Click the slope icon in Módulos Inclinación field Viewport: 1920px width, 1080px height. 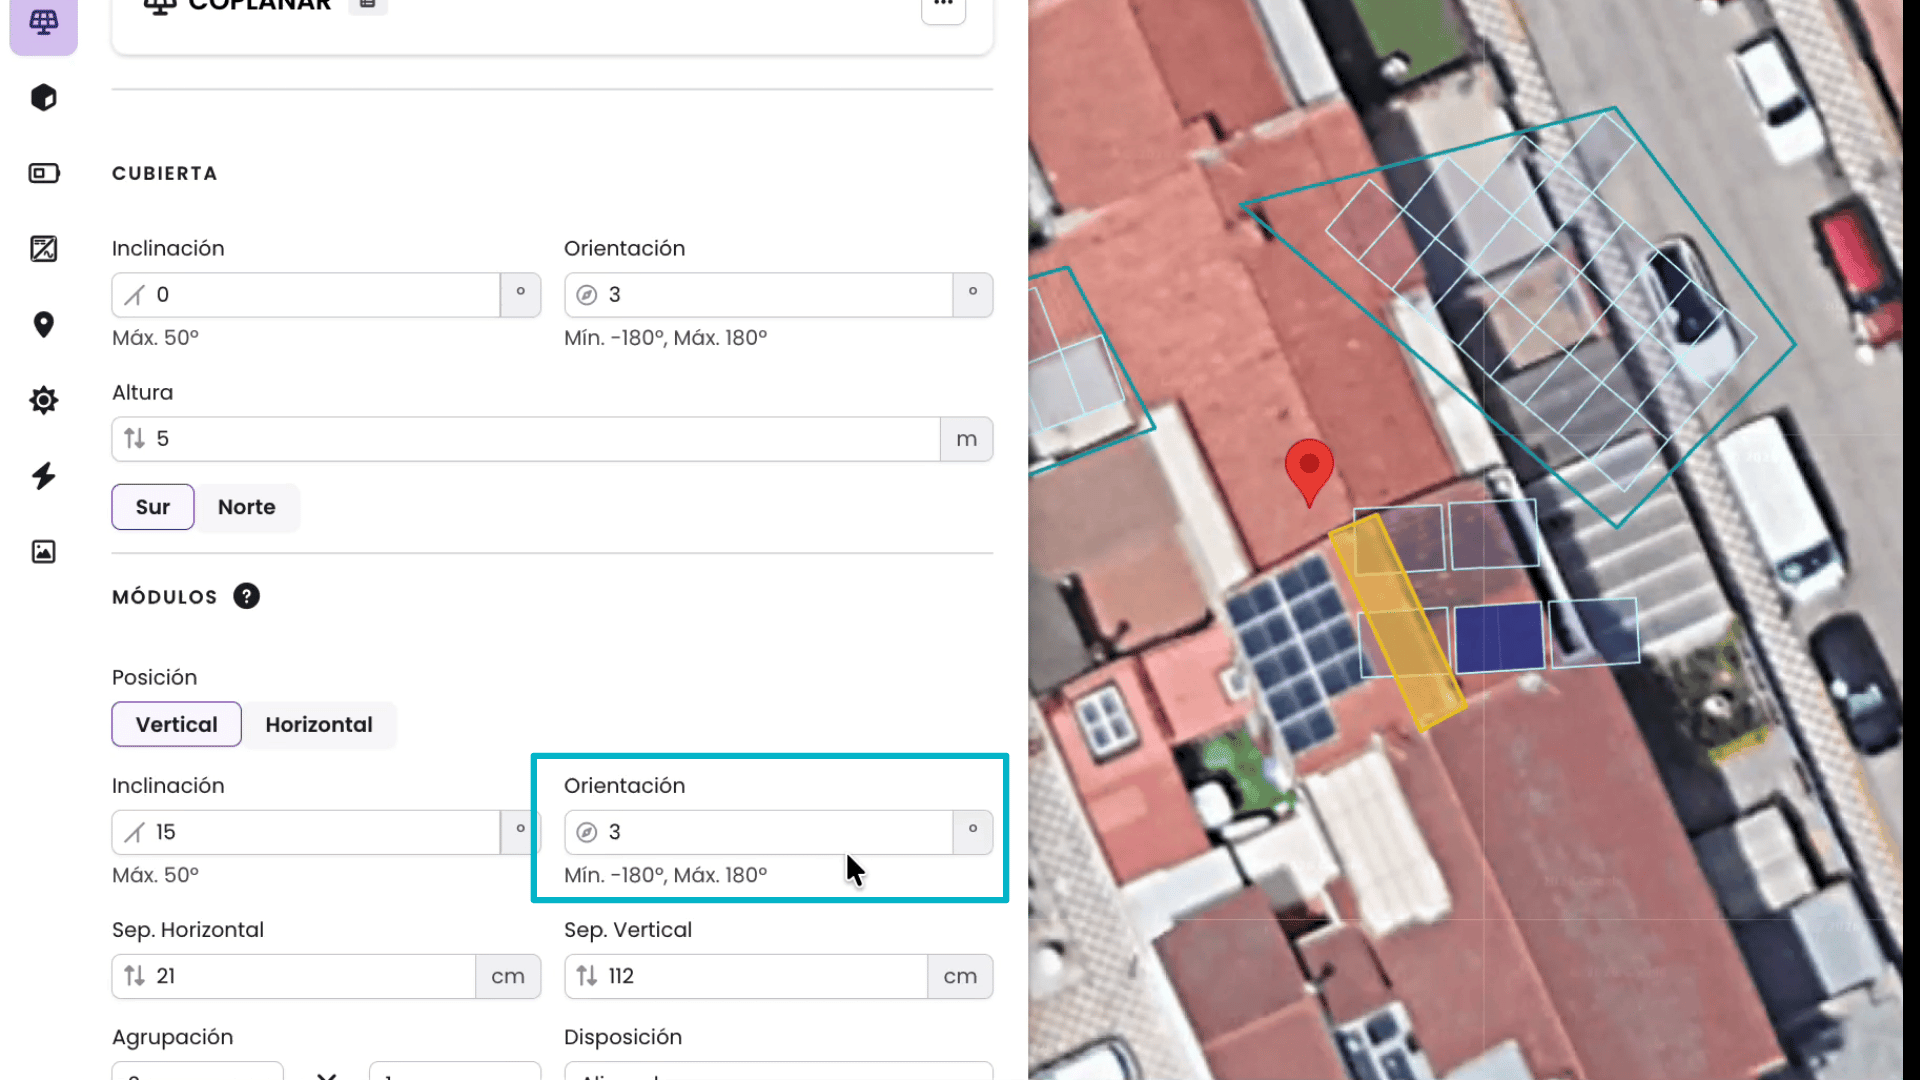tap(134, 832)
